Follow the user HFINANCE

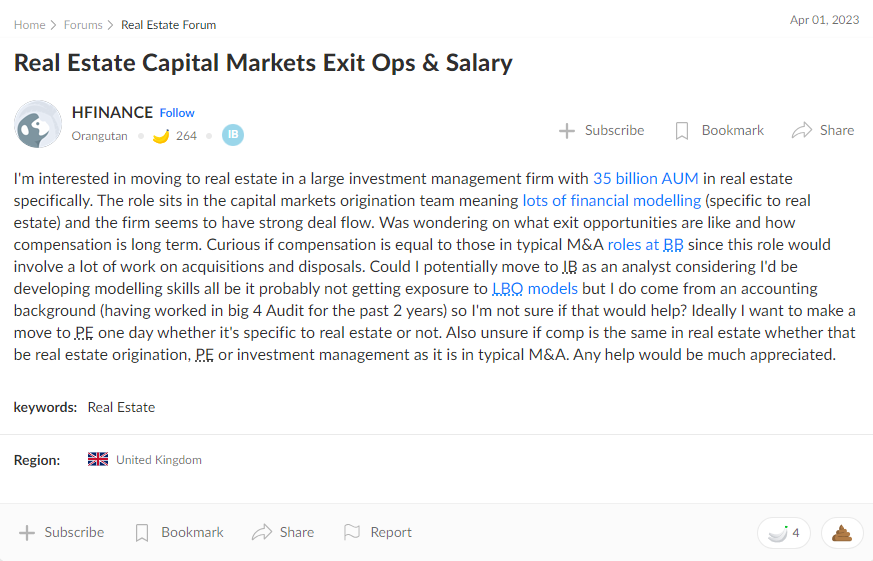(177, 113)
